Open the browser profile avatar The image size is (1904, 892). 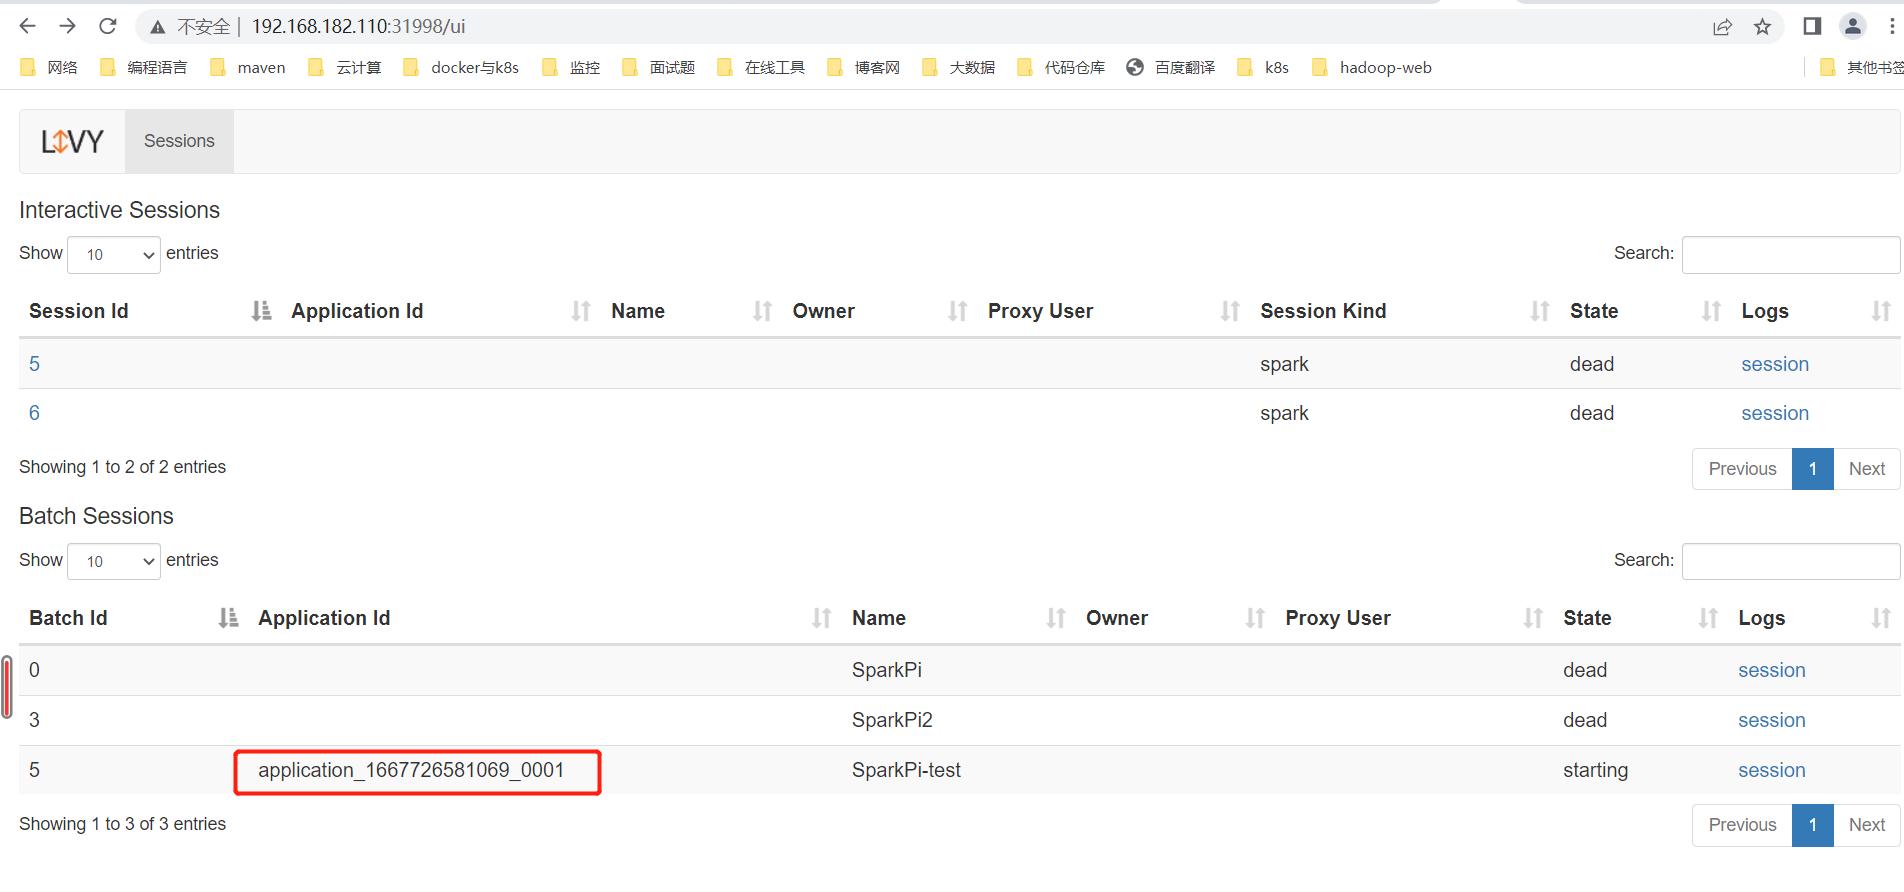1853,26
